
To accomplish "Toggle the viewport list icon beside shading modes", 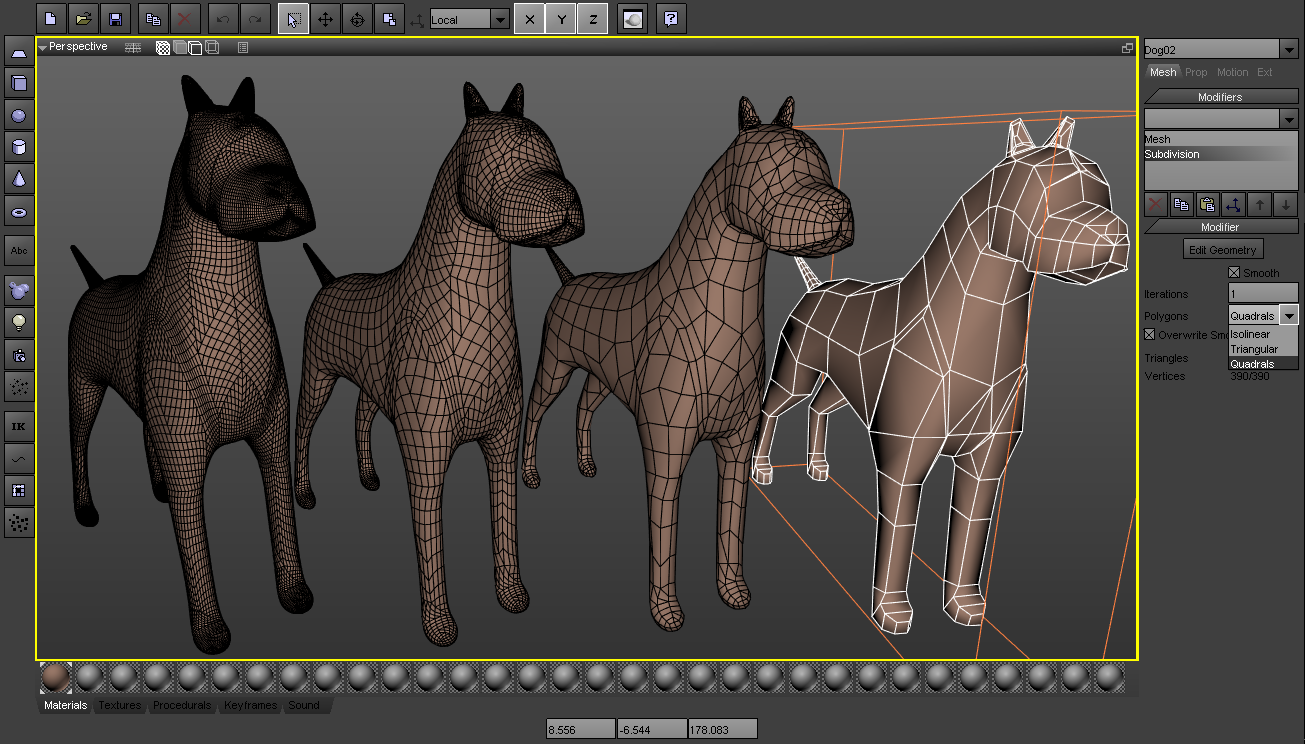I will point(243,47).
